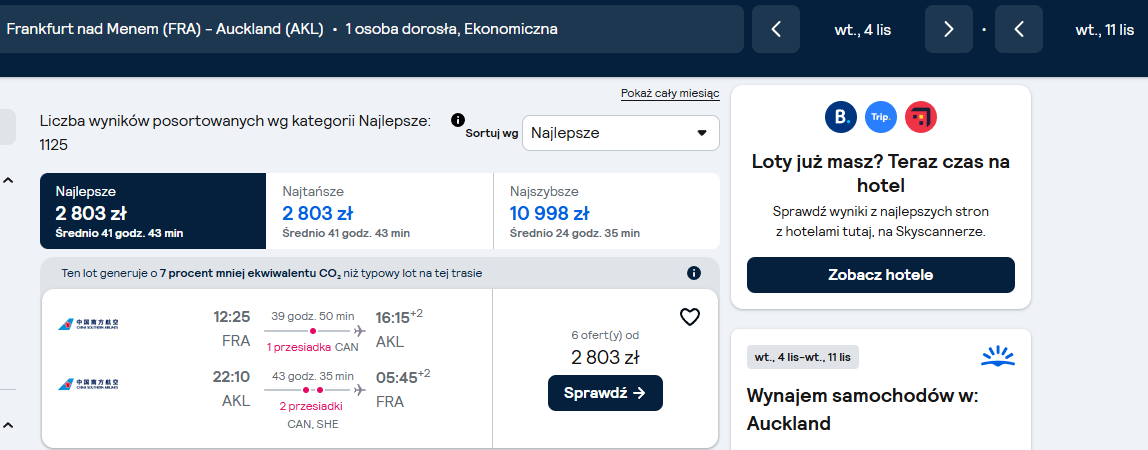This screenshot has height=450, width=1148.
Task: Click return duration 43 godz. 35 min
Action: coord(313,376)
